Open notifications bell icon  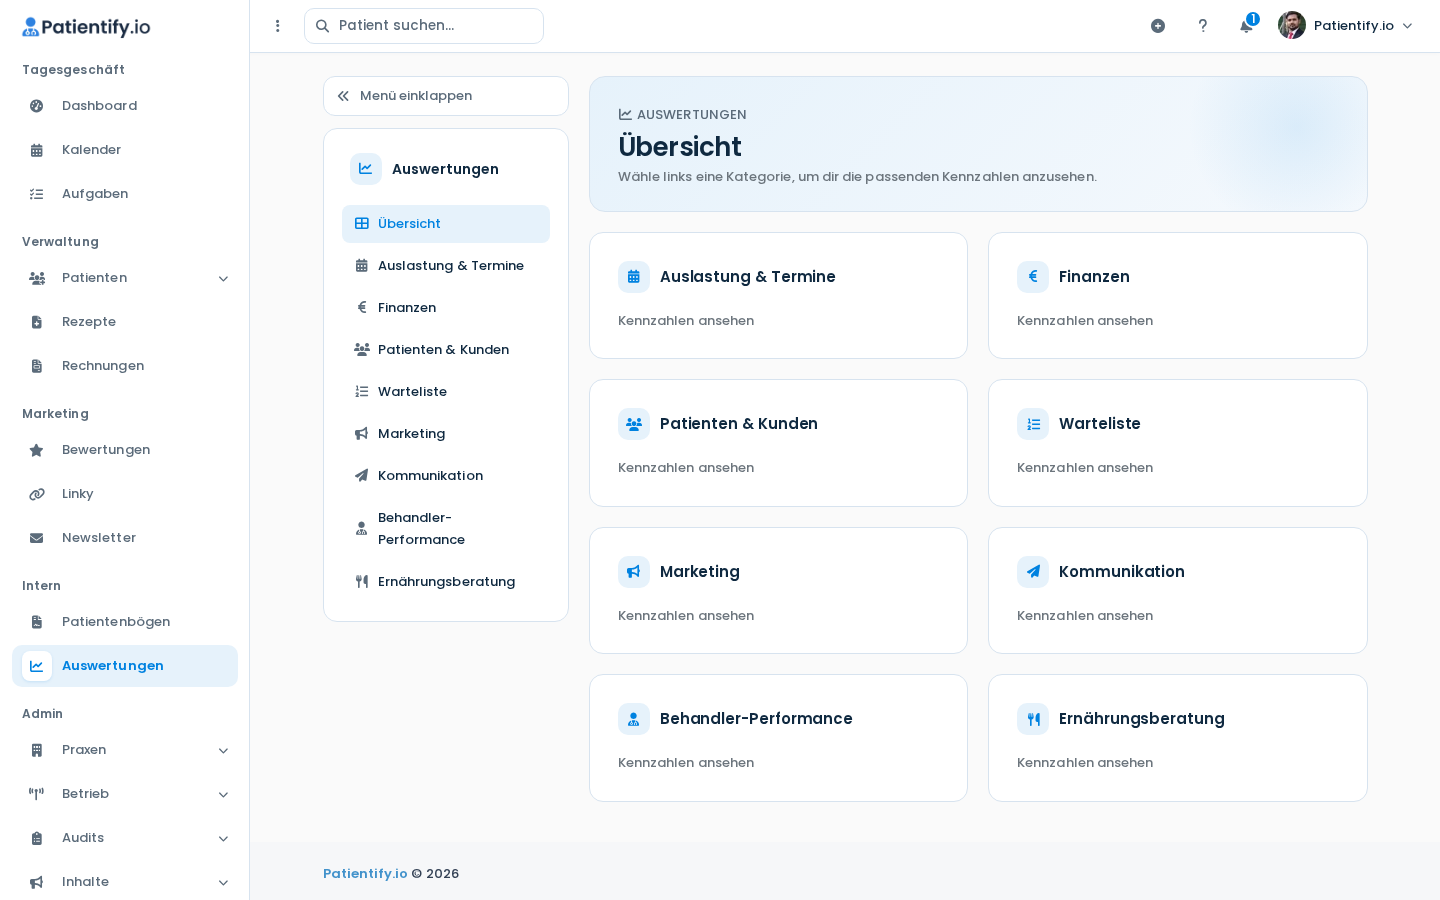[1246, 26]
